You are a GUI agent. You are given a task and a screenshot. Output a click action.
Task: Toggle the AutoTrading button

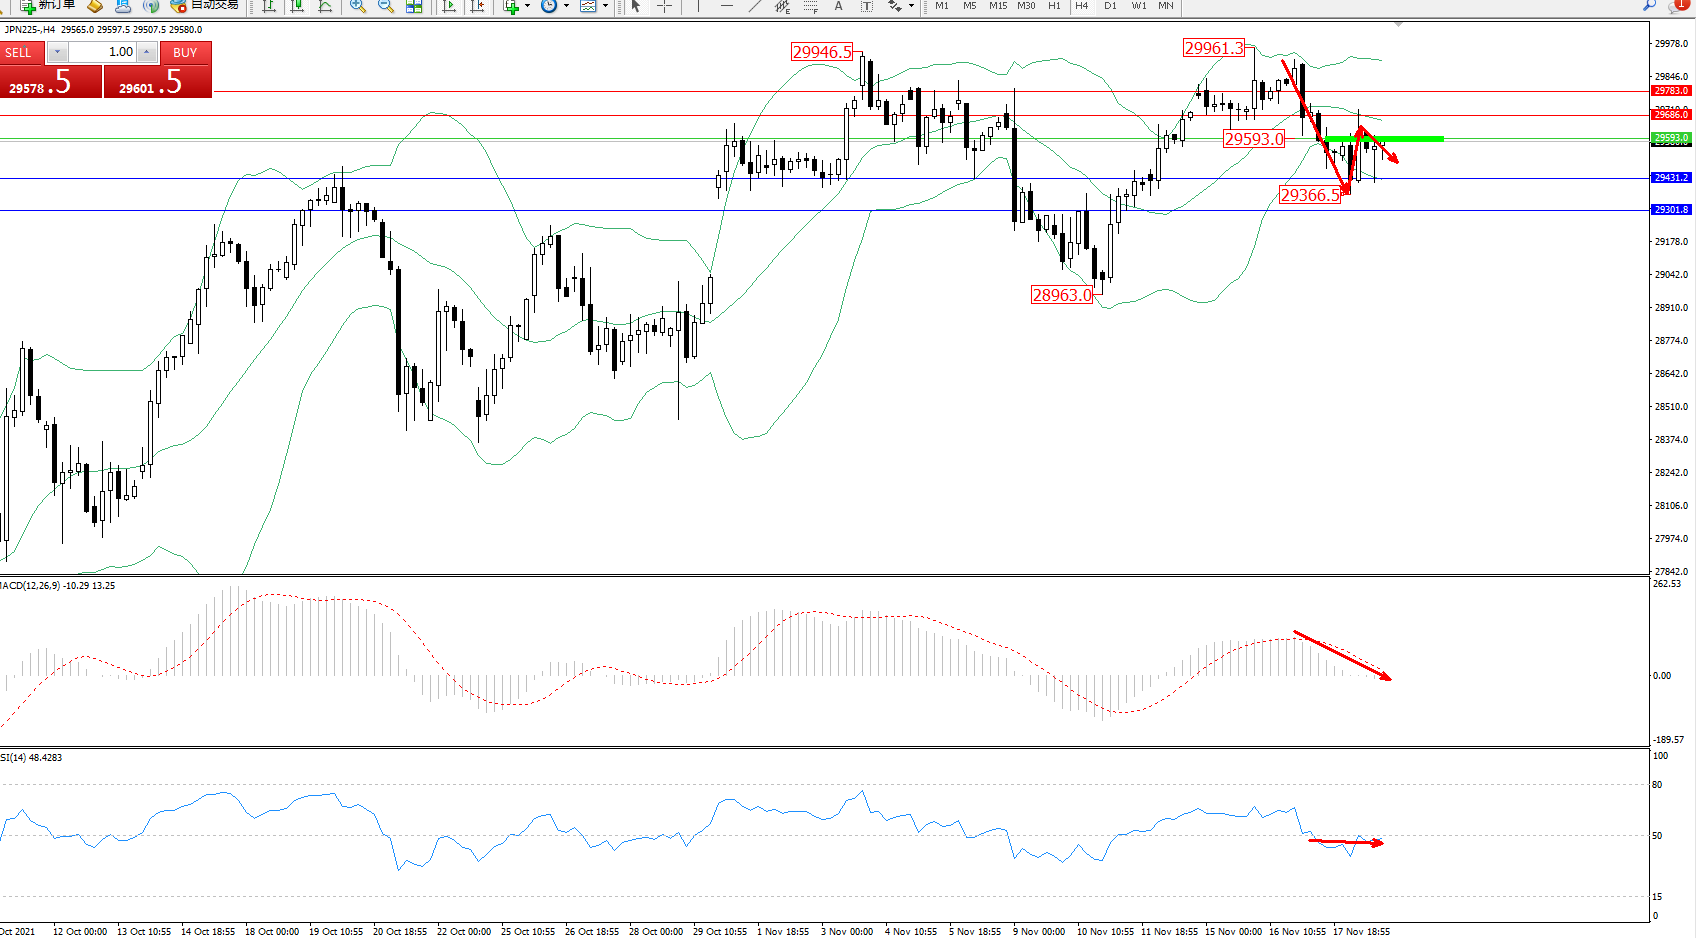[x=205, y=6]
